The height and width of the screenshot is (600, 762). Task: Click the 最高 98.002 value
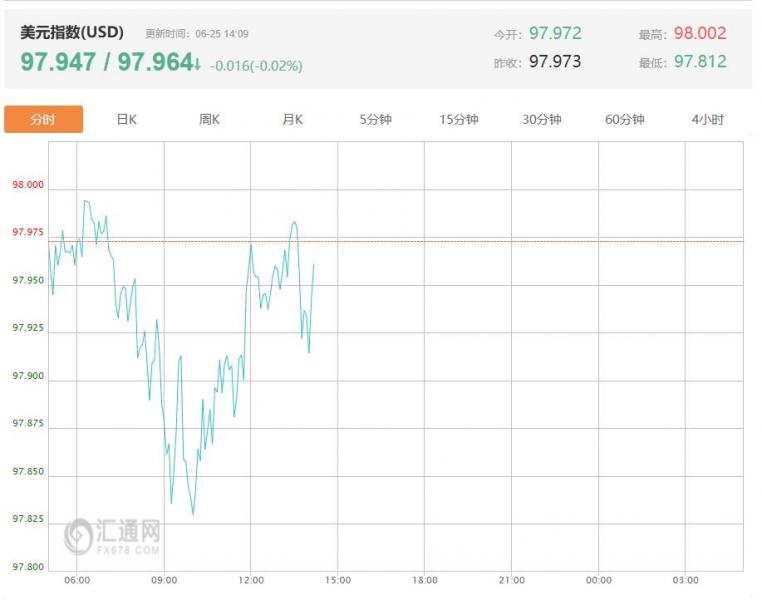coord(699,34)
